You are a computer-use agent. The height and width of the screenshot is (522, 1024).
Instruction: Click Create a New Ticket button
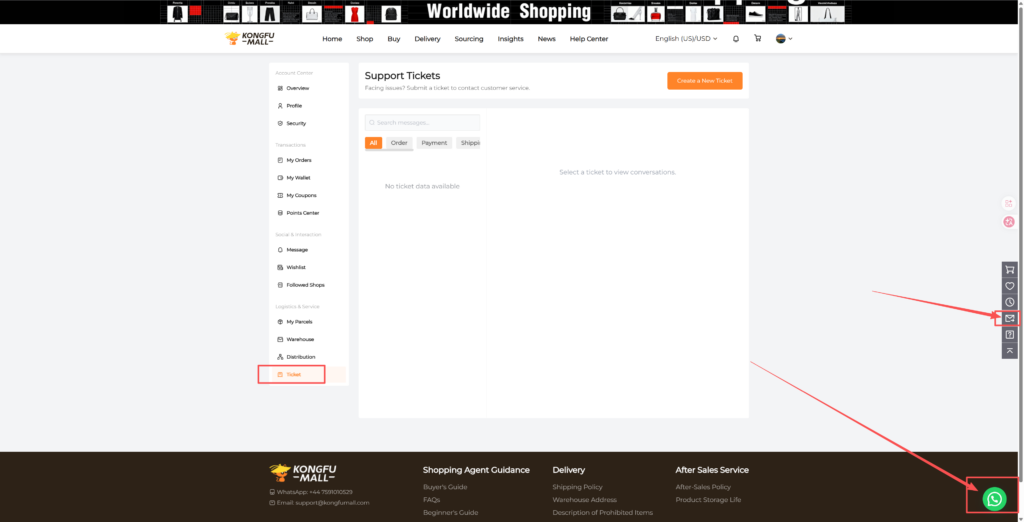705,81
